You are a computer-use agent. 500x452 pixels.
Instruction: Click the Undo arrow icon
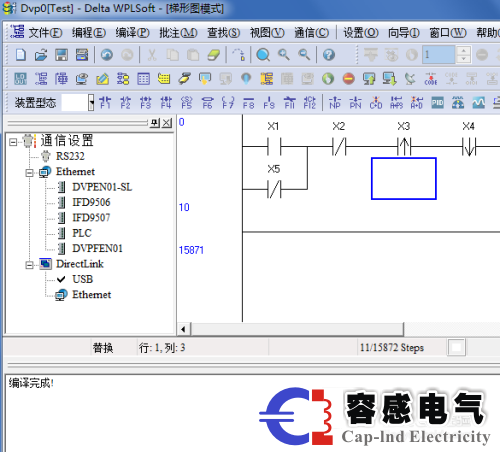coord(107,55)
